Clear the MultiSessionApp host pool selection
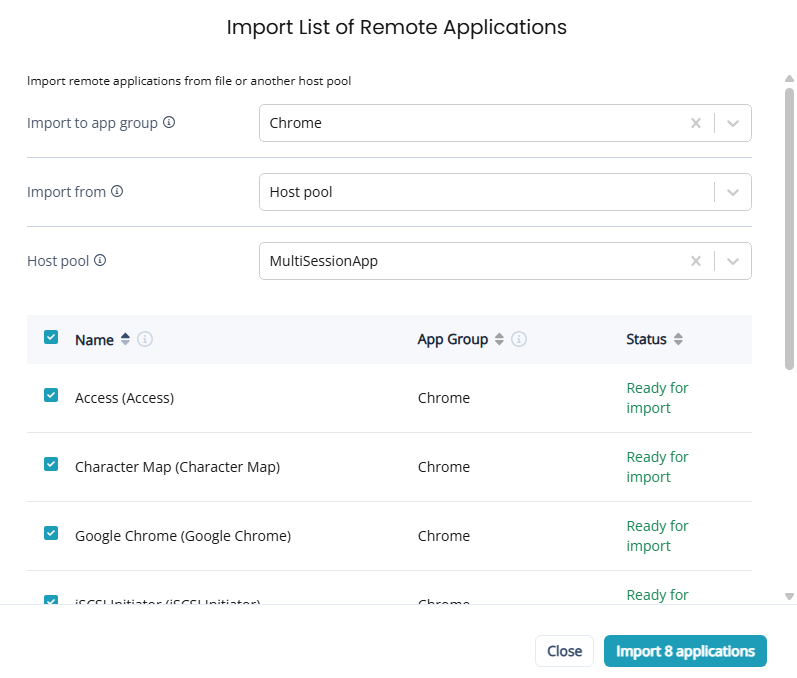The height and width of the screenshot is (678, 797). (x=696, y=261)
